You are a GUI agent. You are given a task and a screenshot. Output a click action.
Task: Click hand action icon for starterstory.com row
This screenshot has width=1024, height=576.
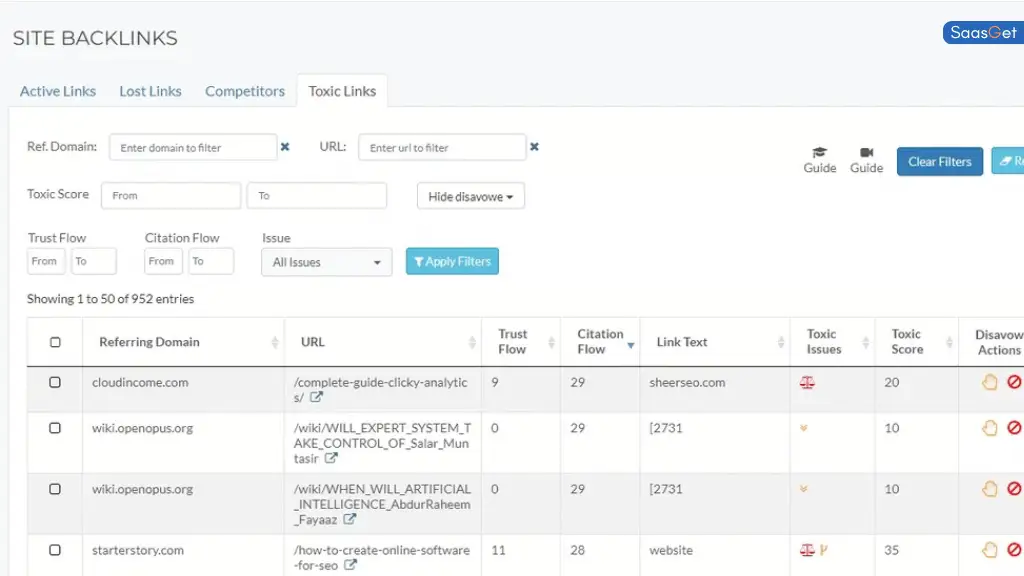click(989, 550)
